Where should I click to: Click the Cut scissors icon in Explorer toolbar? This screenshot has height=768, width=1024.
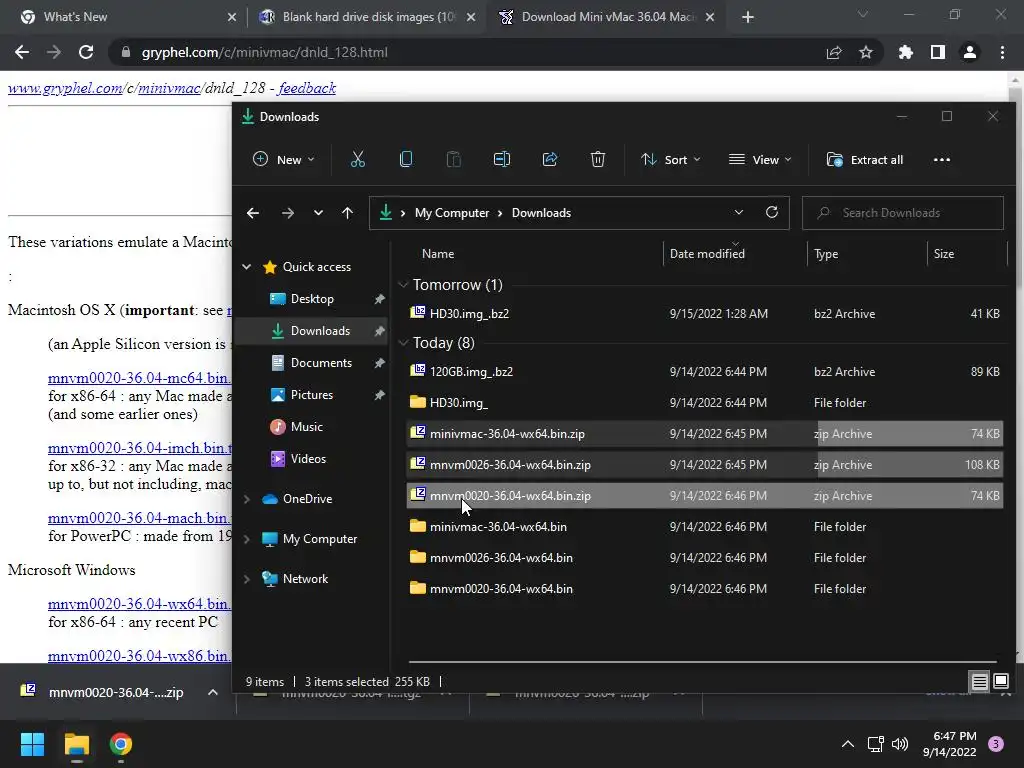point(357,159)
